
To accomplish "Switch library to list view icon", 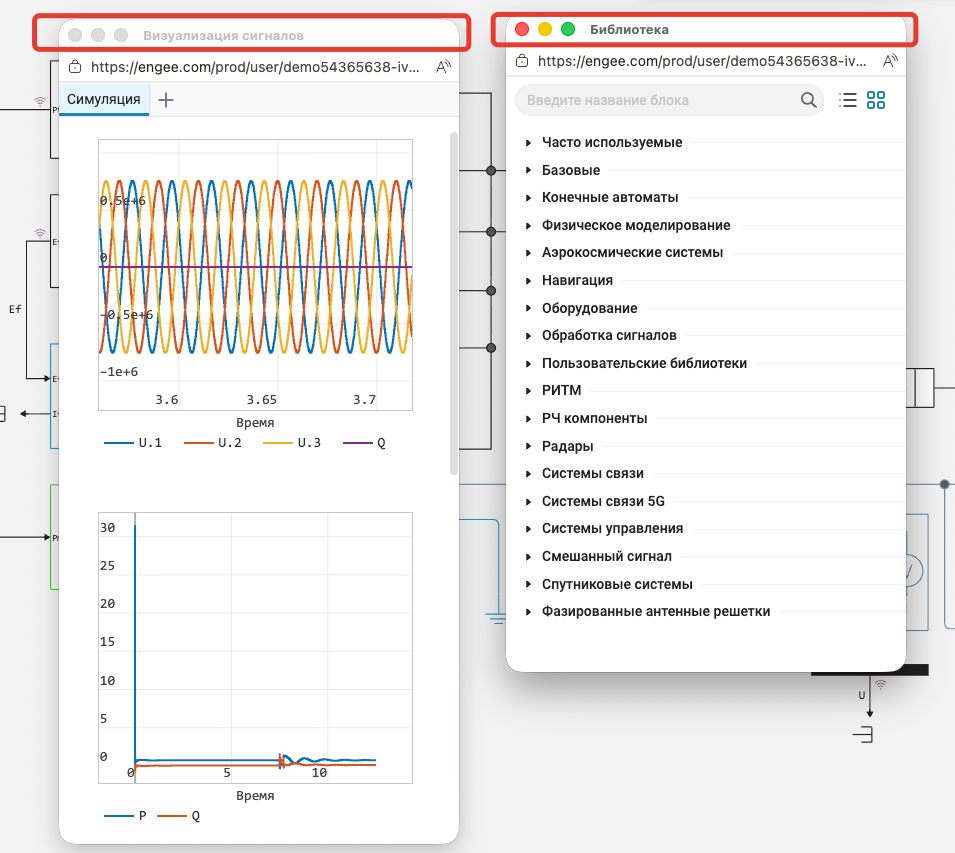I will tap(847, 100).
